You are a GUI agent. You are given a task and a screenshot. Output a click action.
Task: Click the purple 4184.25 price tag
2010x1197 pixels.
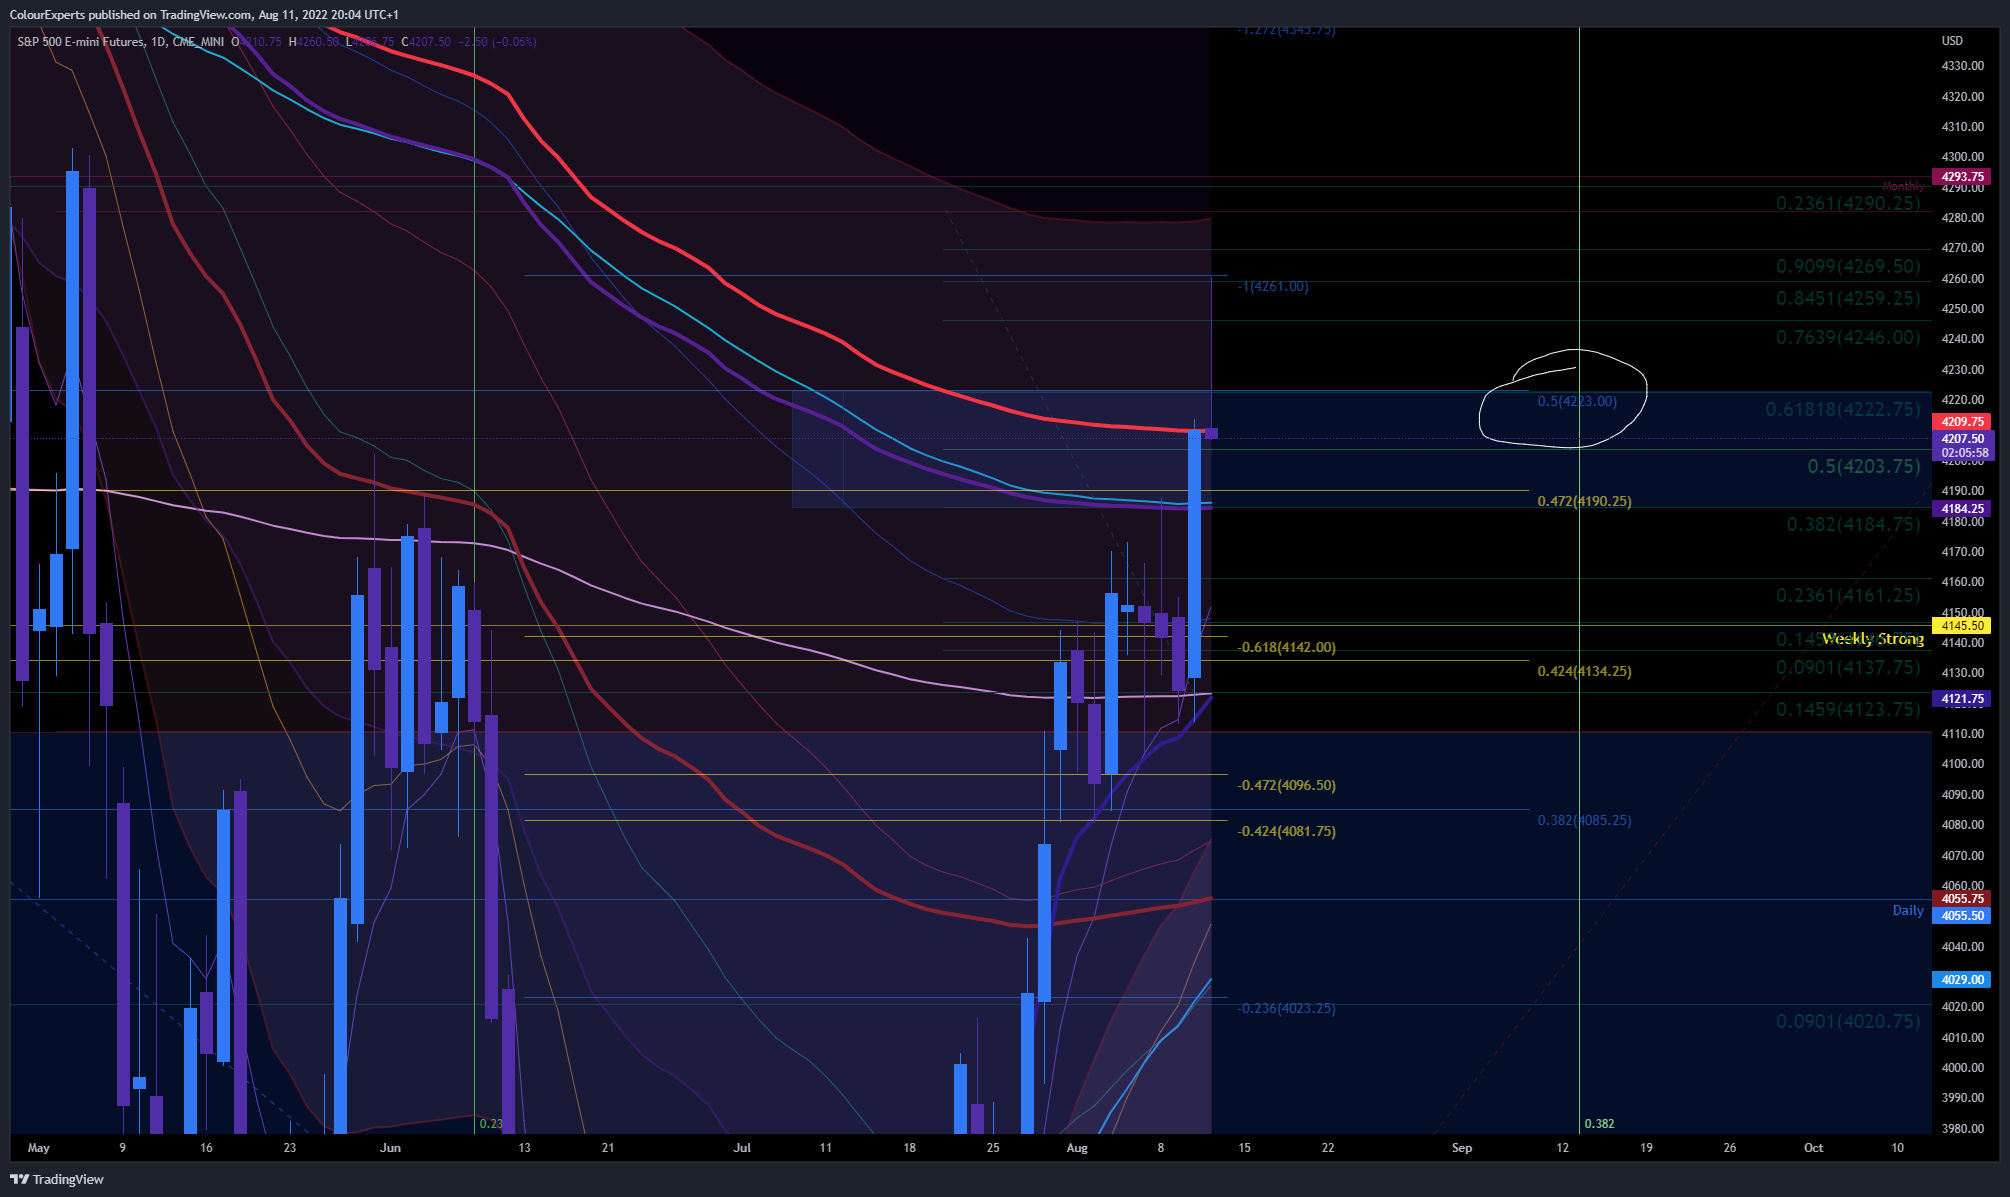pyautogui.click(x=1962, y=509)
